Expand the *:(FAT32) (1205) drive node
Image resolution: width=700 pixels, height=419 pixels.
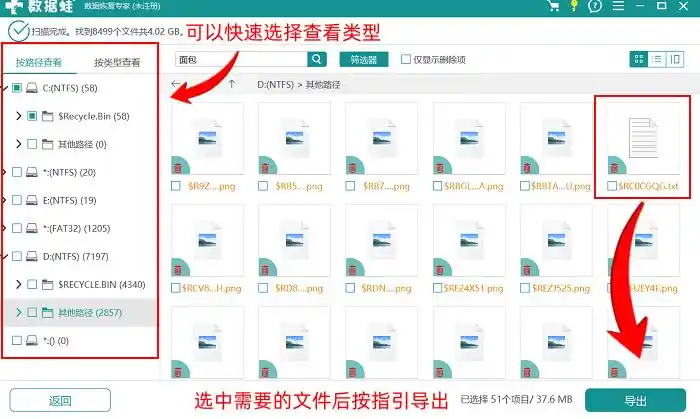click(x=4, y=228)
